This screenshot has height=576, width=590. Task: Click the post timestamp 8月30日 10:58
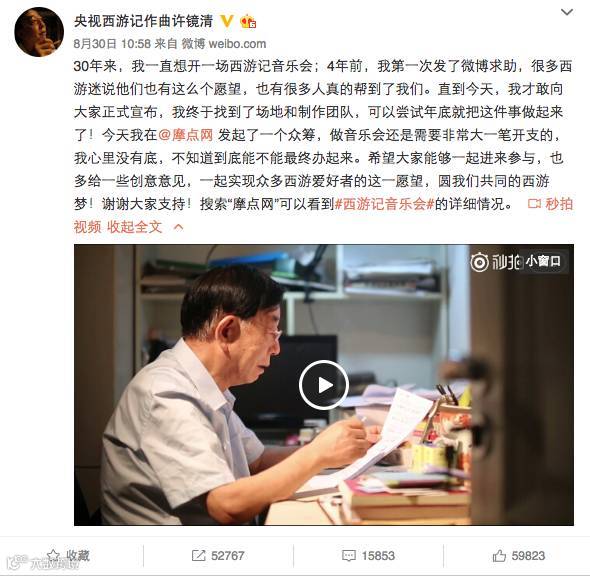click(112, 44)
